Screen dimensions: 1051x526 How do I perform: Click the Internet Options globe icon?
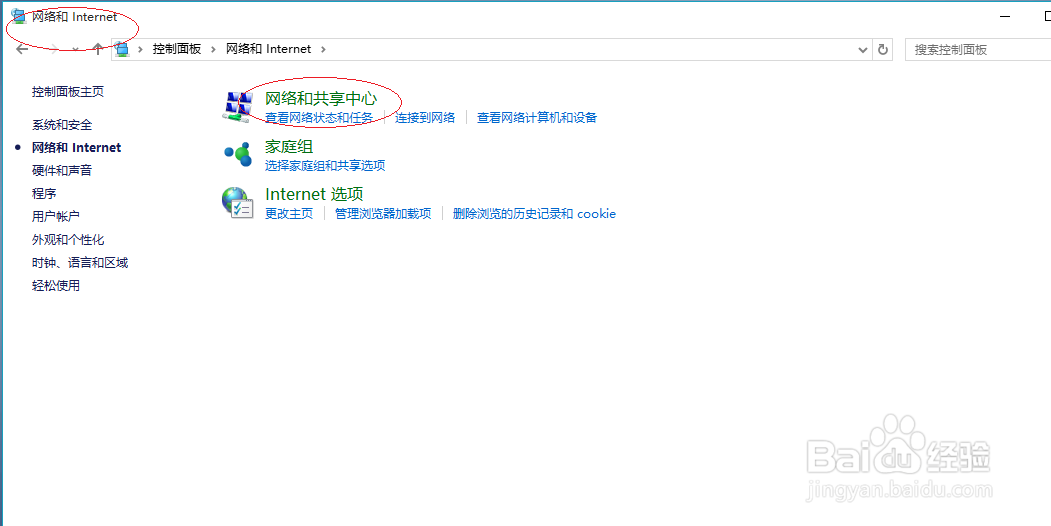[x=237, y=202]
